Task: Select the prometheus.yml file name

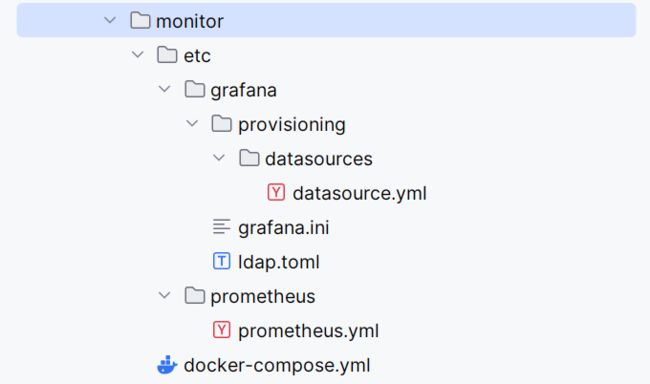Action: tap(308, 331)
